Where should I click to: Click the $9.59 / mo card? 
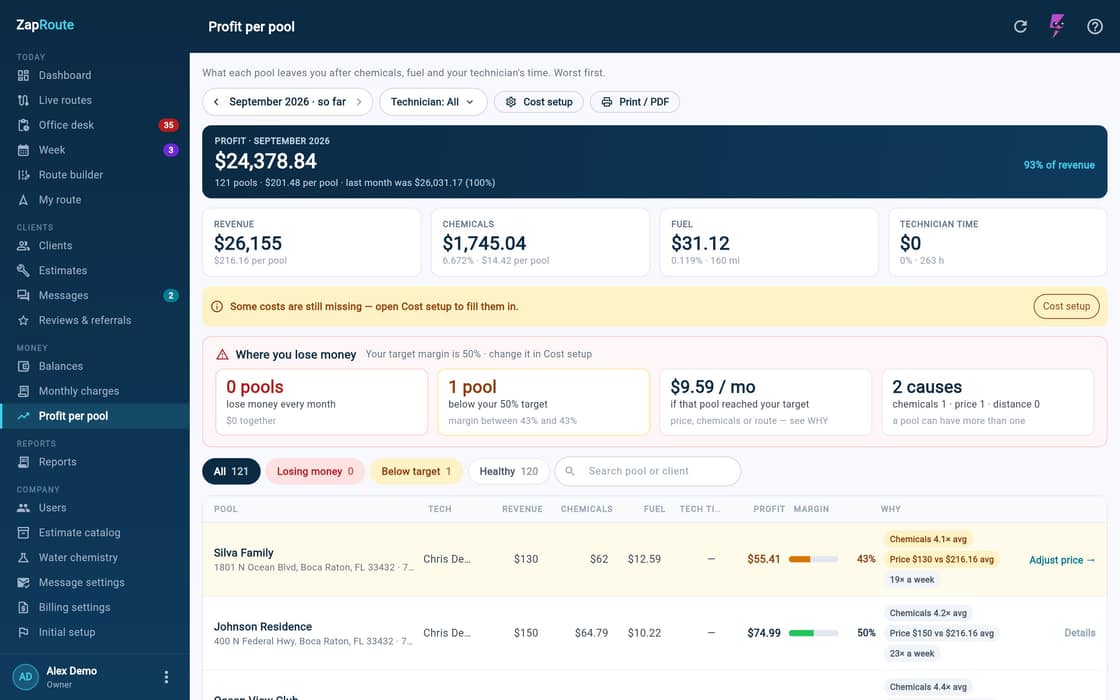766,402
